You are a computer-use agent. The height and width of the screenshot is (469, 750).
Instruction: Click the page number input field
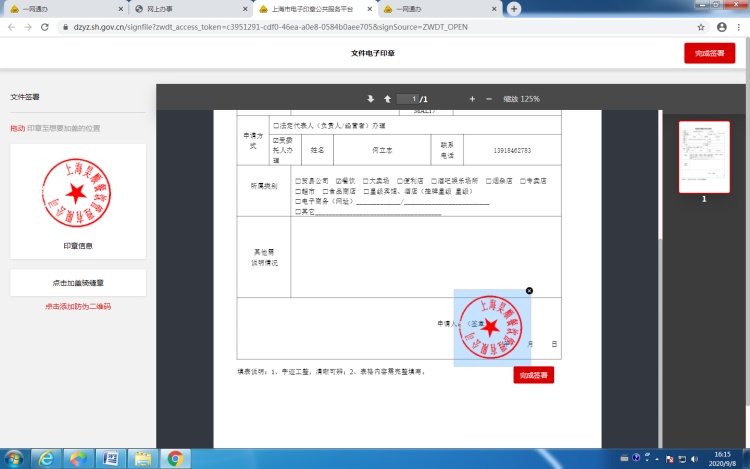(x=407, y=99)
